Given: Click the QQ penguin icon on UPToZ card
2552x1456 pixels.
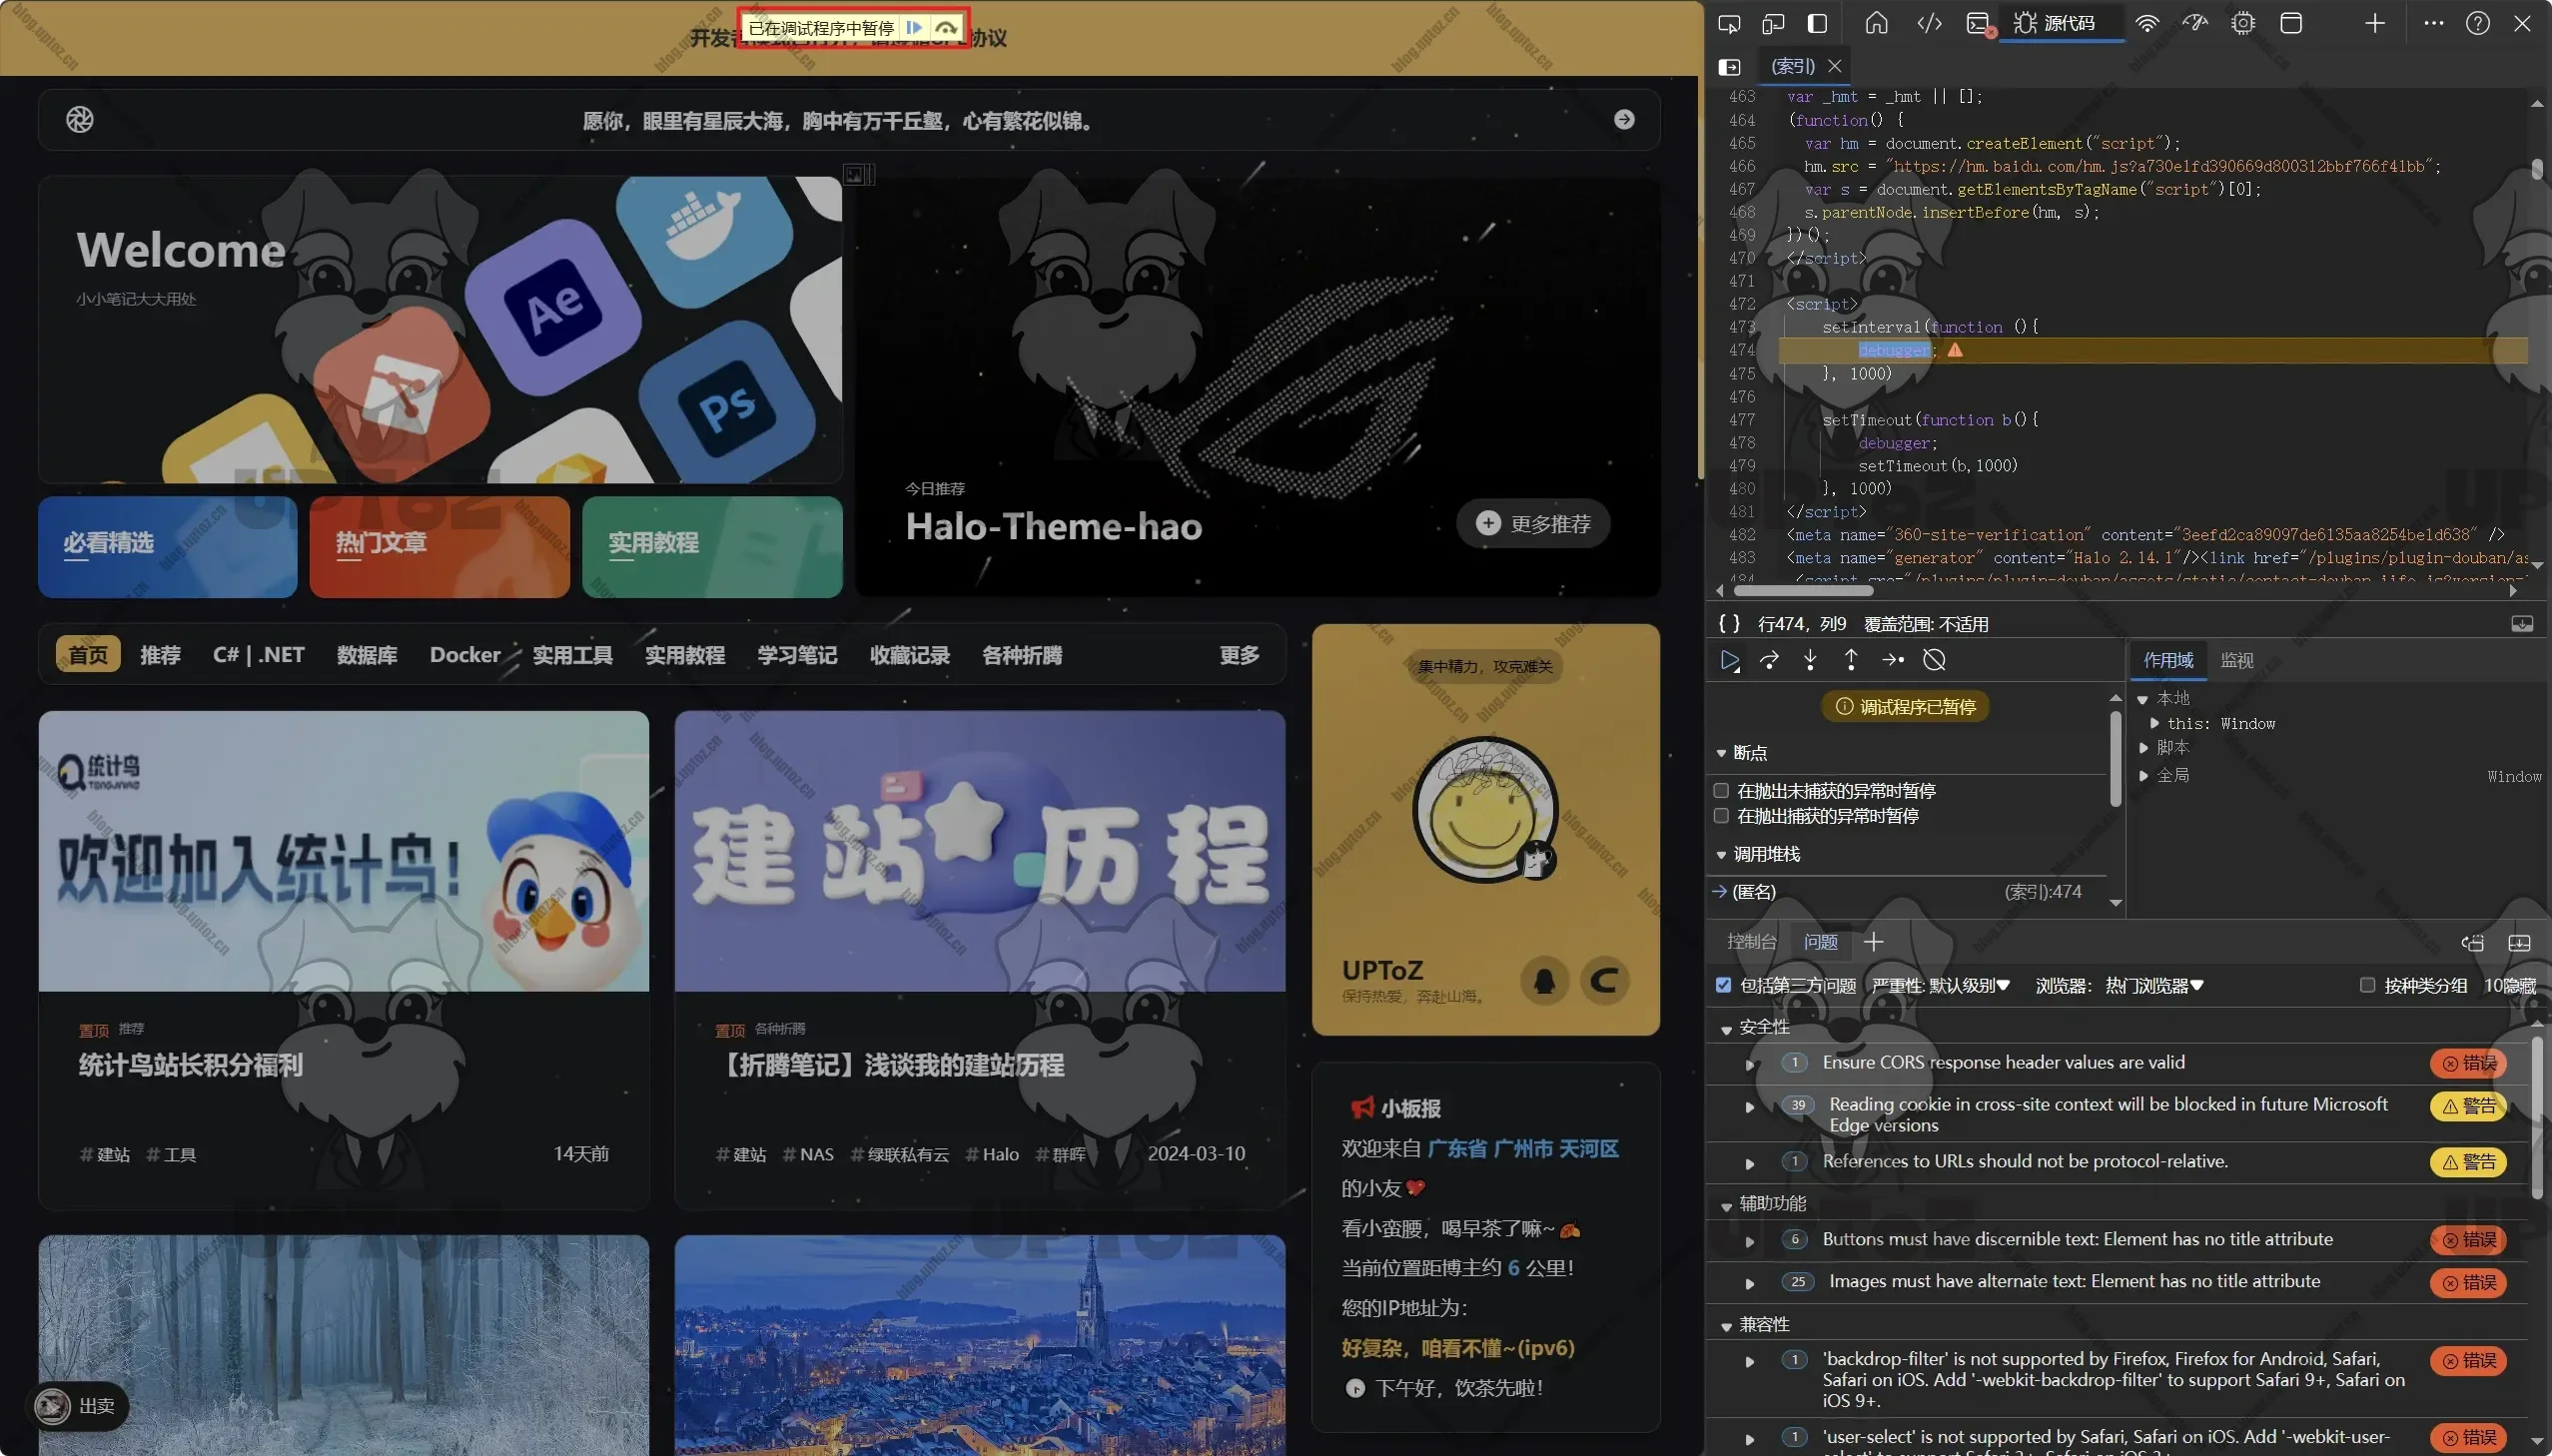Looking at the screenshot, I should coord(1544,981).
